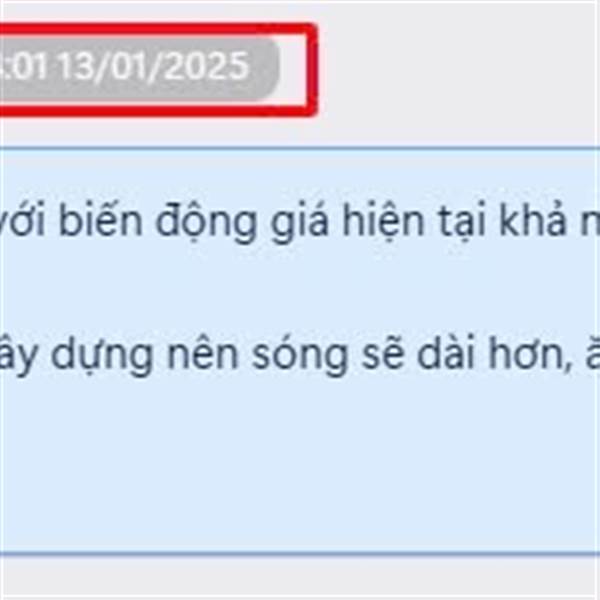Click the word 'sóng' in the message
The height and width of the screenshot is (600, 600).
point(300,356)
